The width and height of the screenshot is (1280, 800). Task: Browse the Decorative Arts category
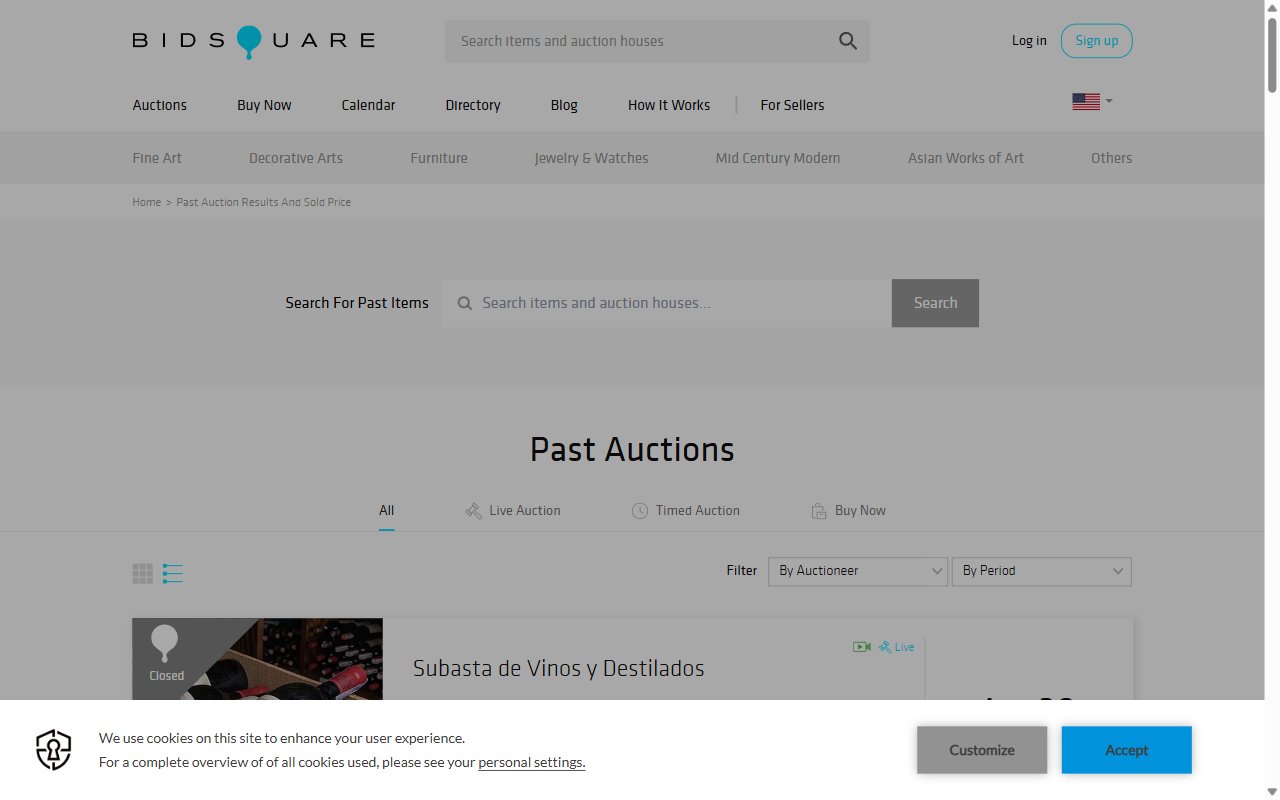(296, 158)
